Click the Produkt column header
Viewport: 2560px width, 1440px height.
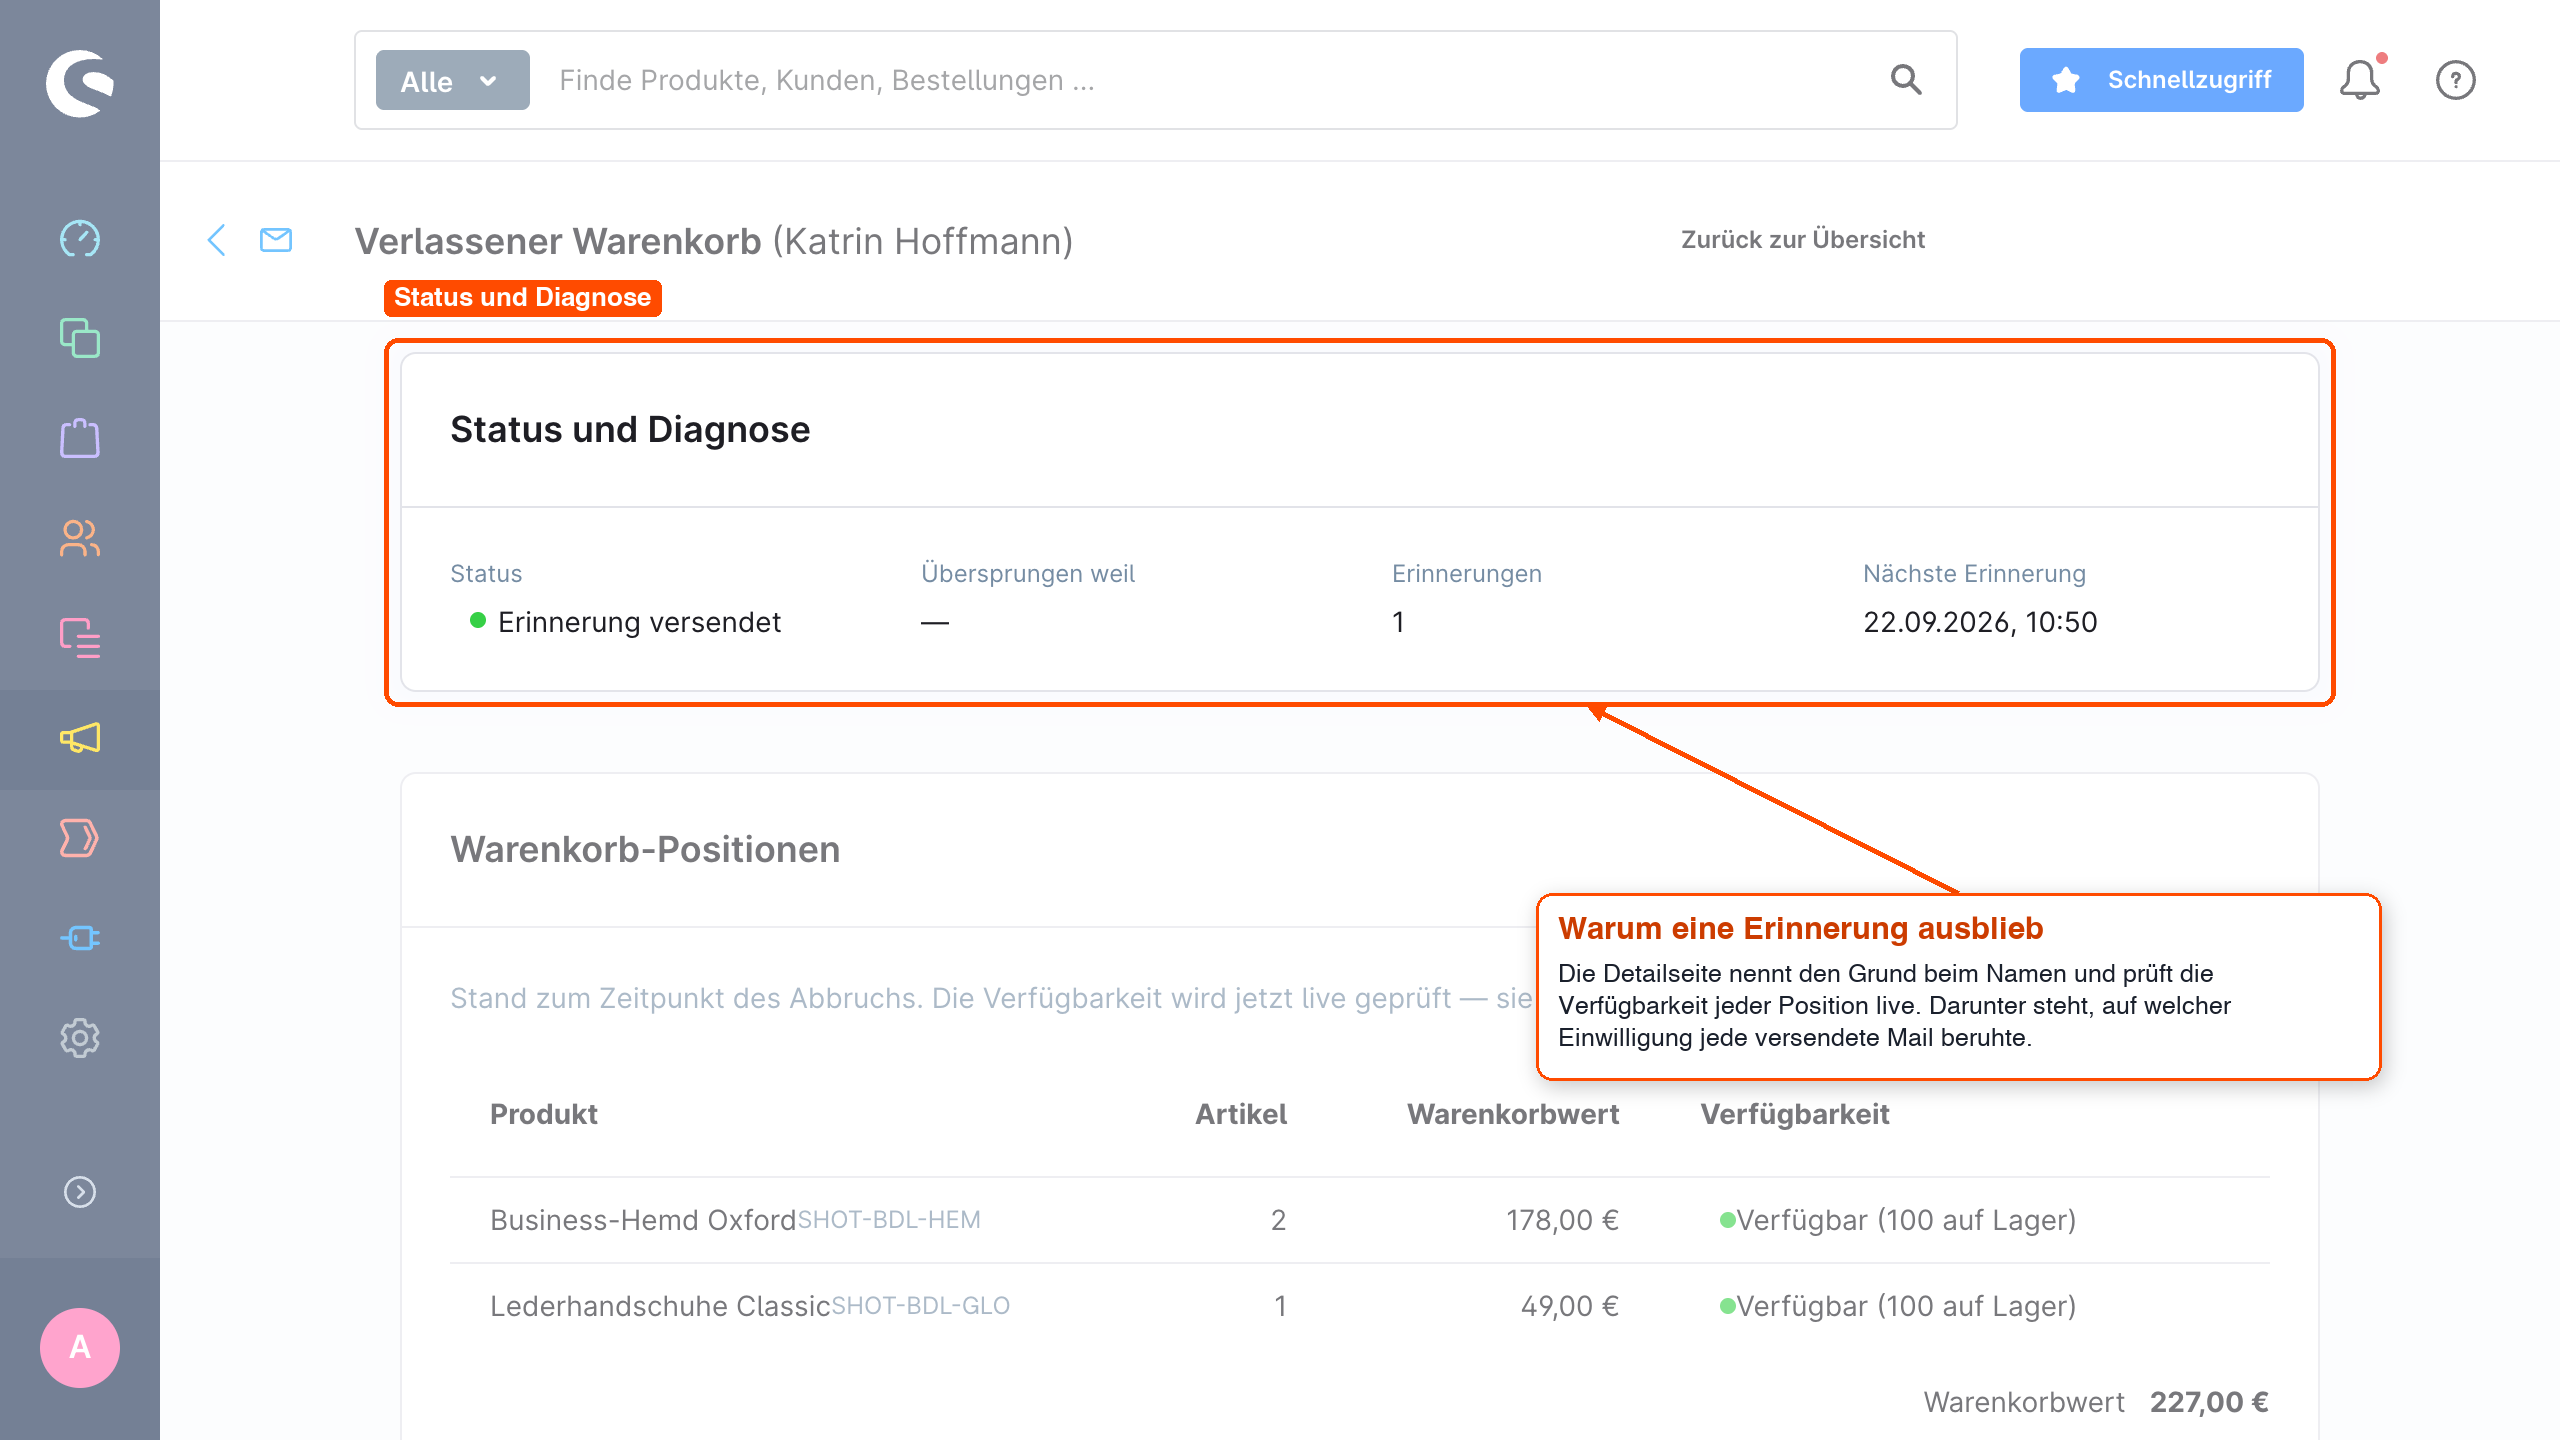click(x=544, y=1114)
